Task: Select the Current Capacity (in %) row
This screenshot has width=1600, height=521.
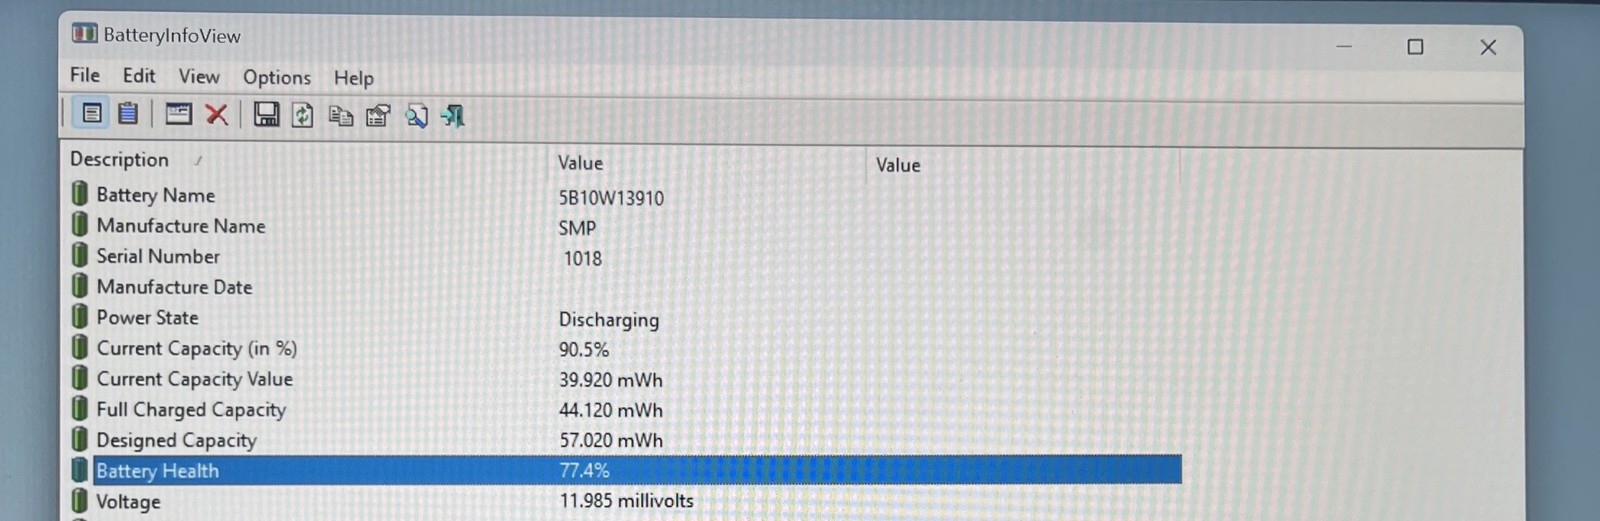Action: (626, 348)
